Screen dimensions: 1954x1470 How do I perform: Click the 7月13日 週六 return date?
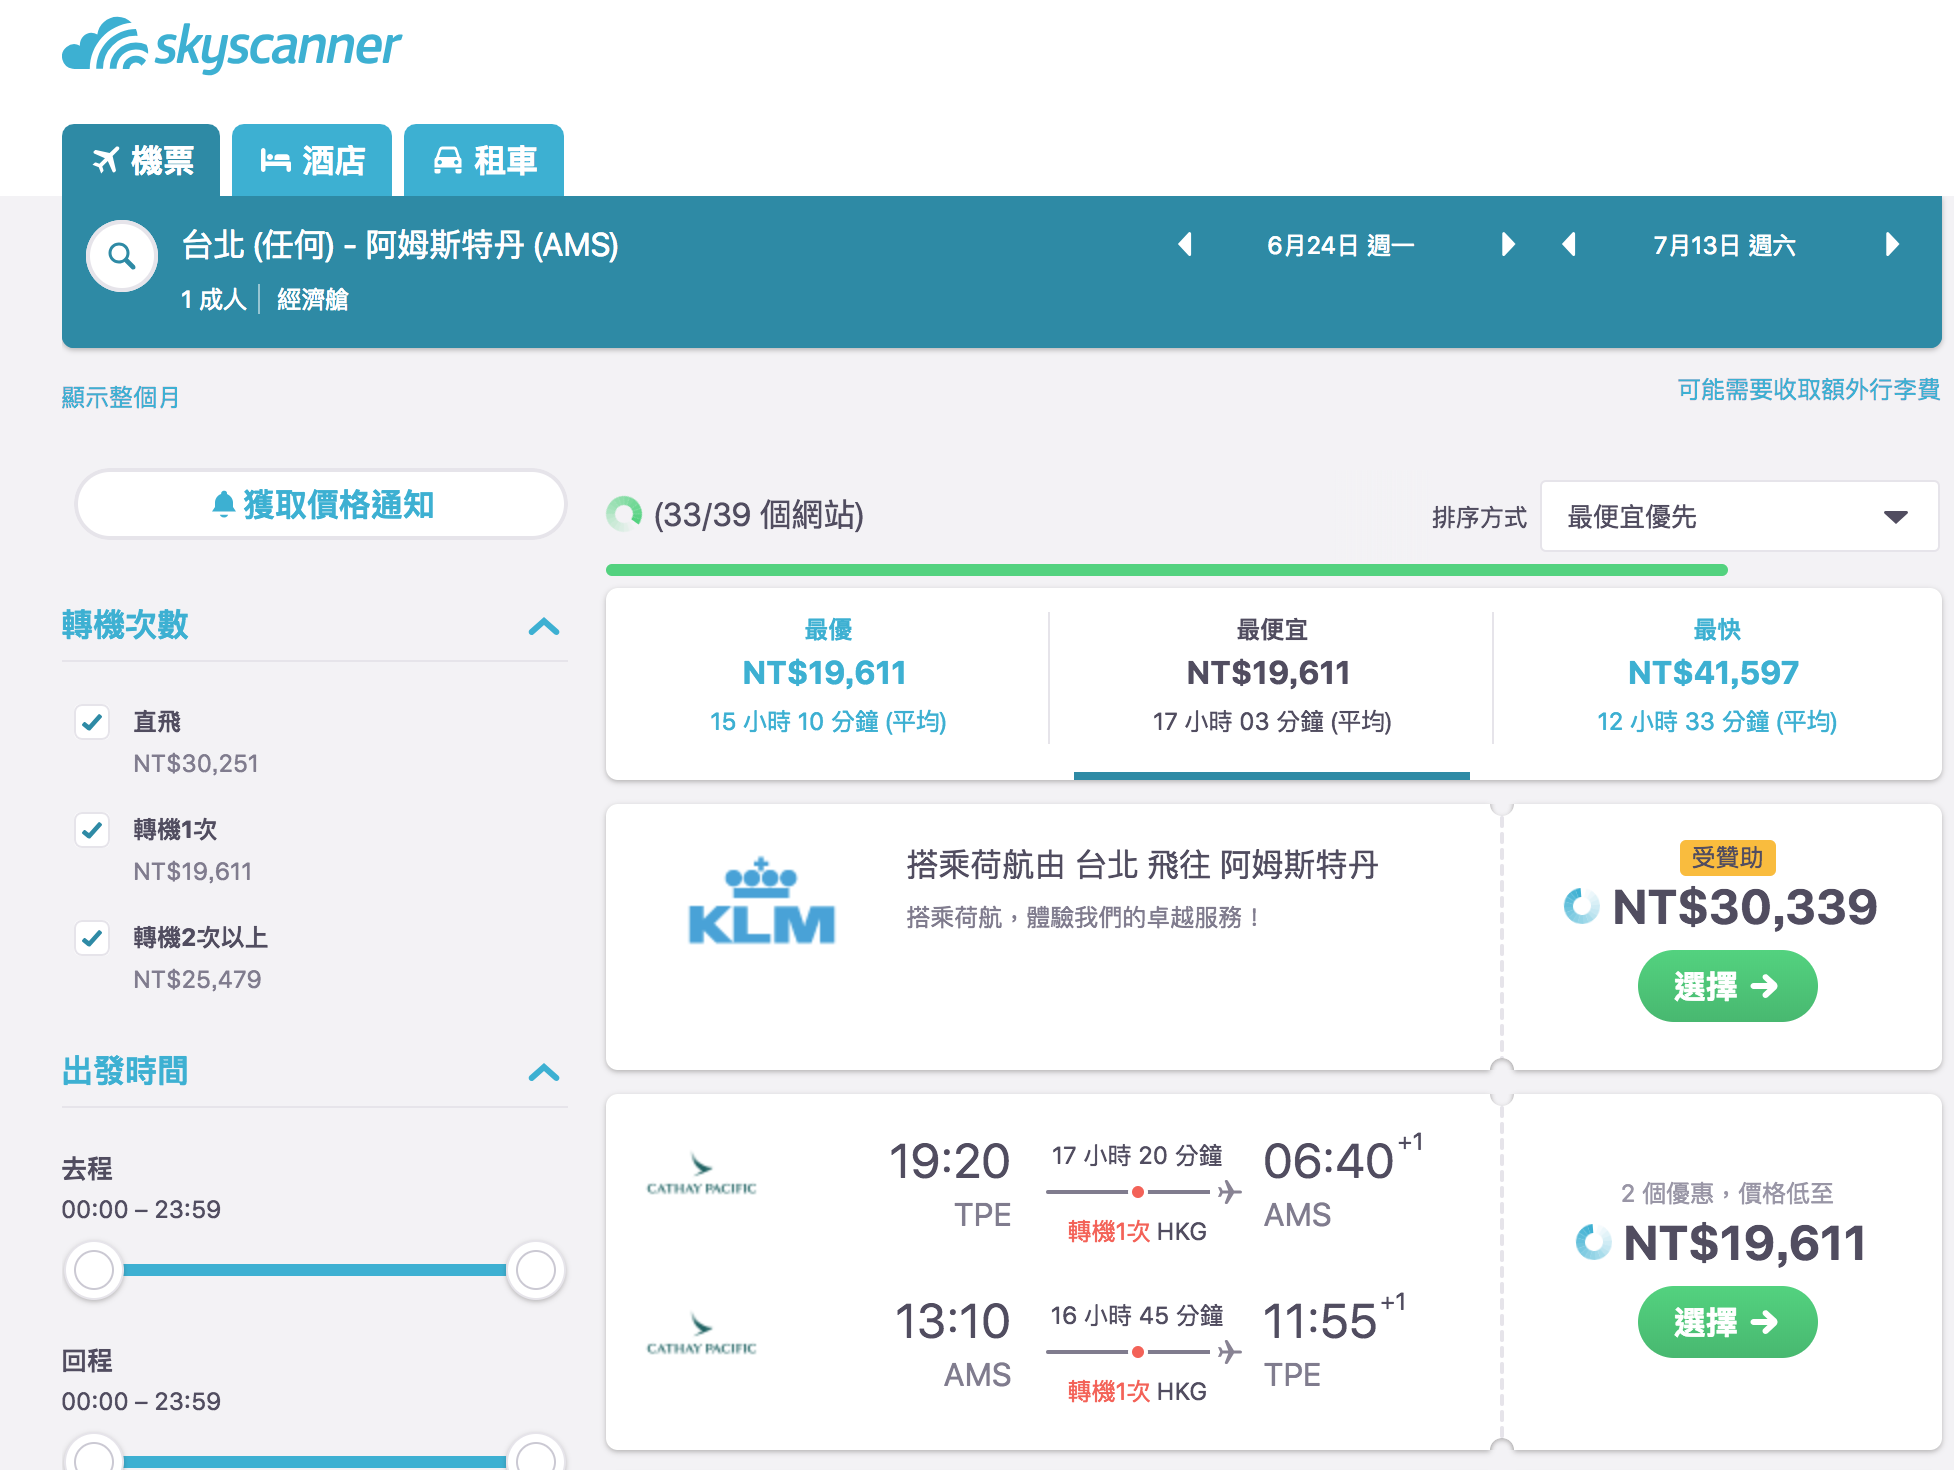click(1725, 245)
